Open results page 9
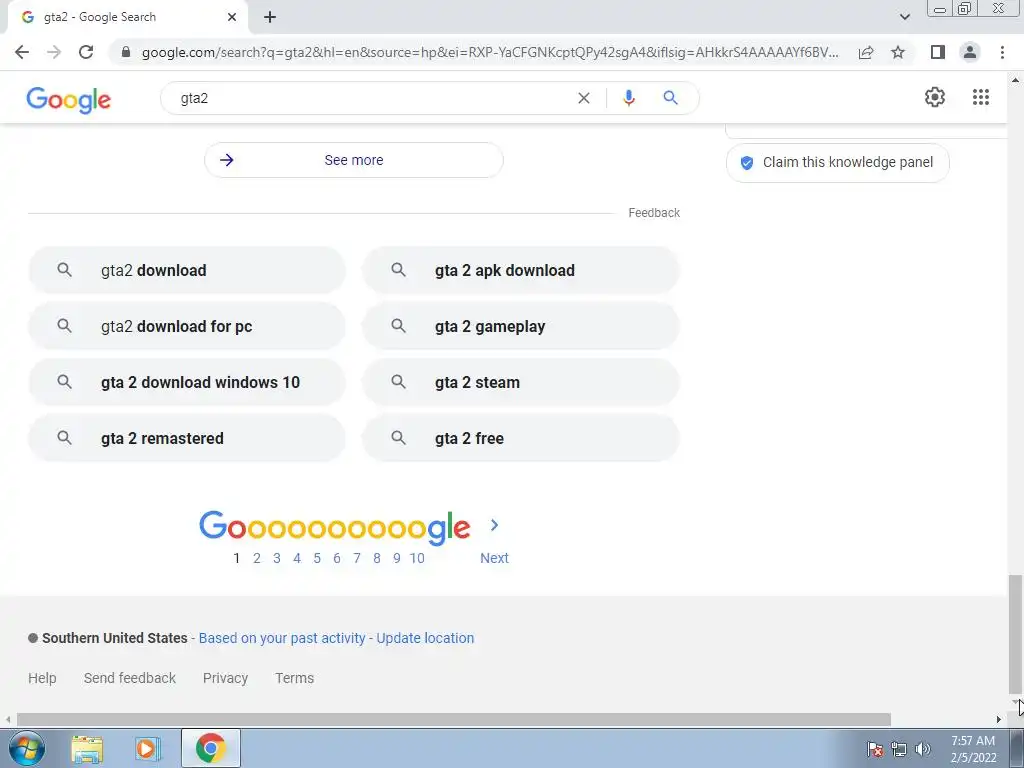Image resolution: width=1024 pixels, height=768 pixels. point(396,558)
